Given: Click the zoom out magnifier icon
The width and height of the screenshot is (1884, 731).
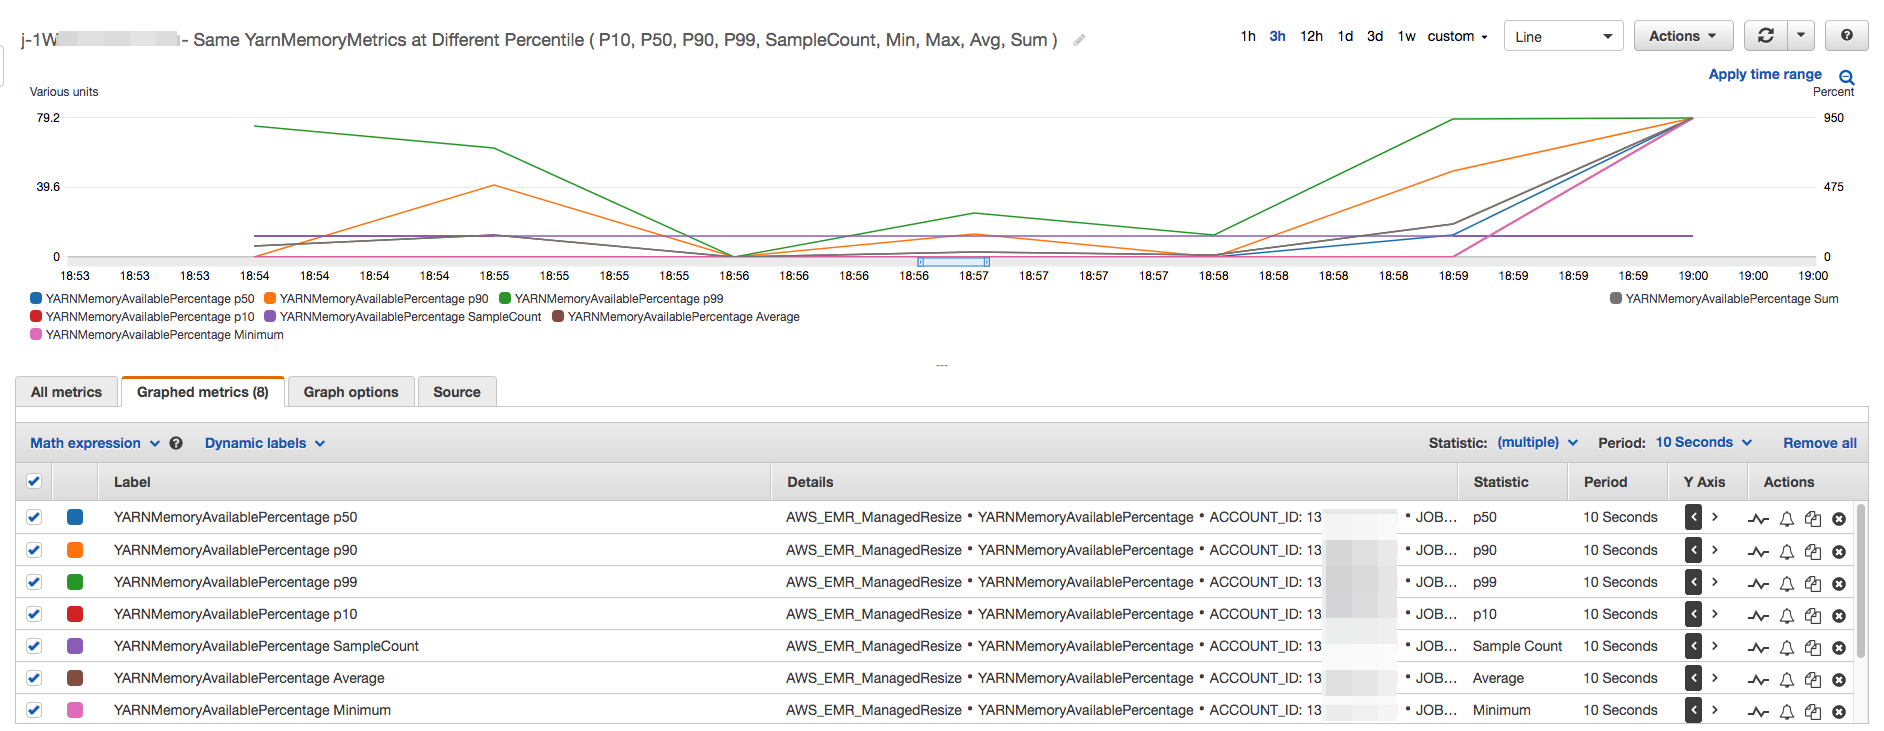Looking at the screenshot, I should pos(1846,78).
